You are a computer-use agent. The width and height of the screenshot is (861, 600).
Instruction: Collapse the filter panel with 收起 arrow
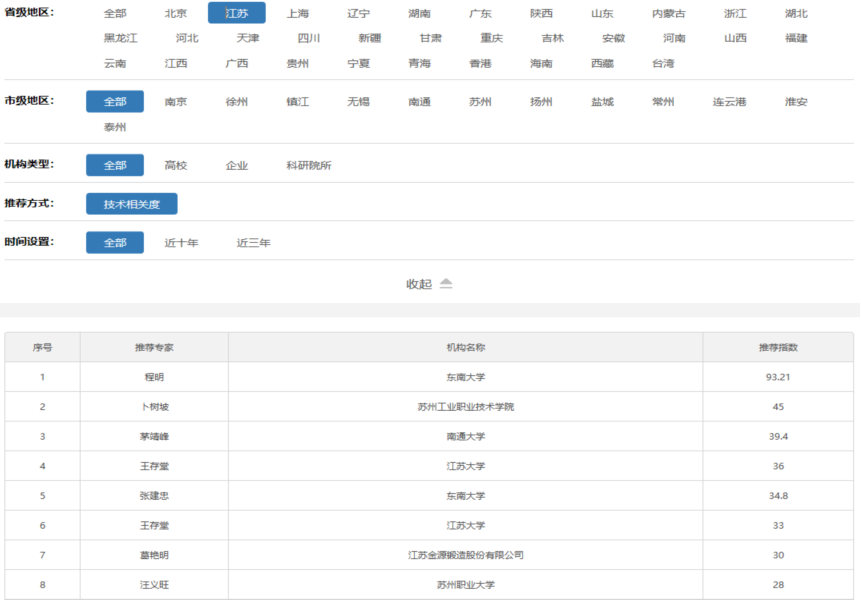(x=429, y=284)
